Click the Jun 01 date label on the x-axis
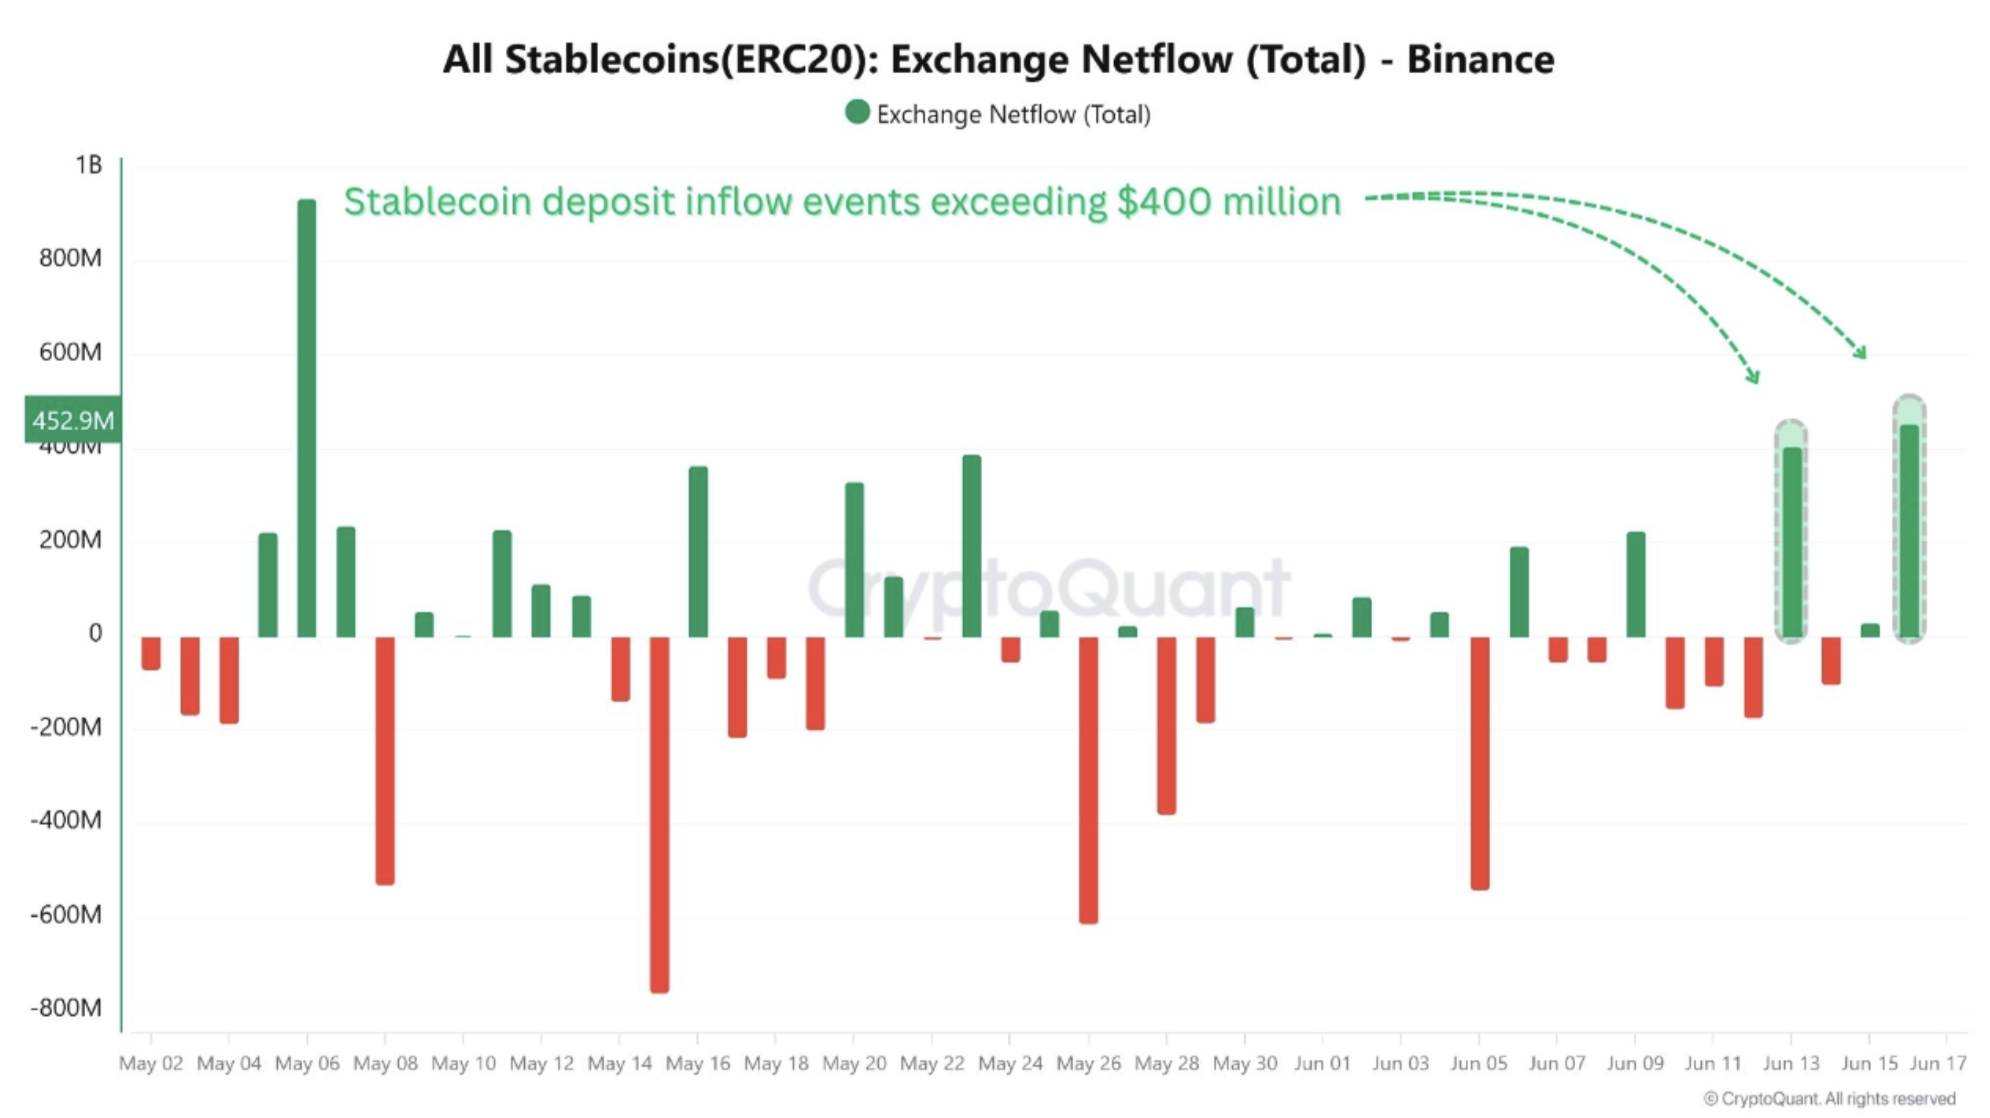1990x1118 pixels. (1322, 1063)
